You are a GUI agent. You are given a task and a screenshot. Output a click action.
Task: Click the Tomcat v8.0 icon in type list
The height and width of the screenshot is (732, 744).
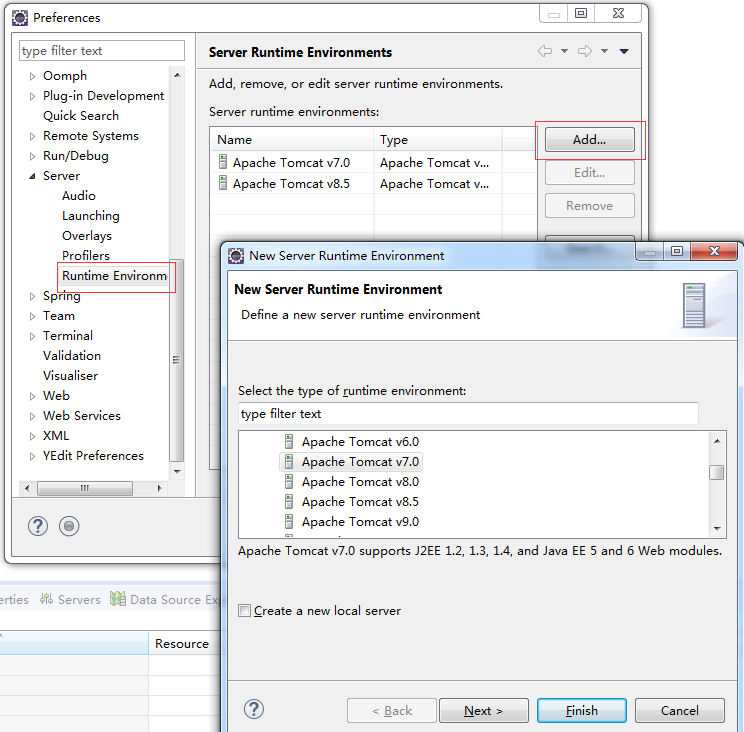(x=288, y=482)
